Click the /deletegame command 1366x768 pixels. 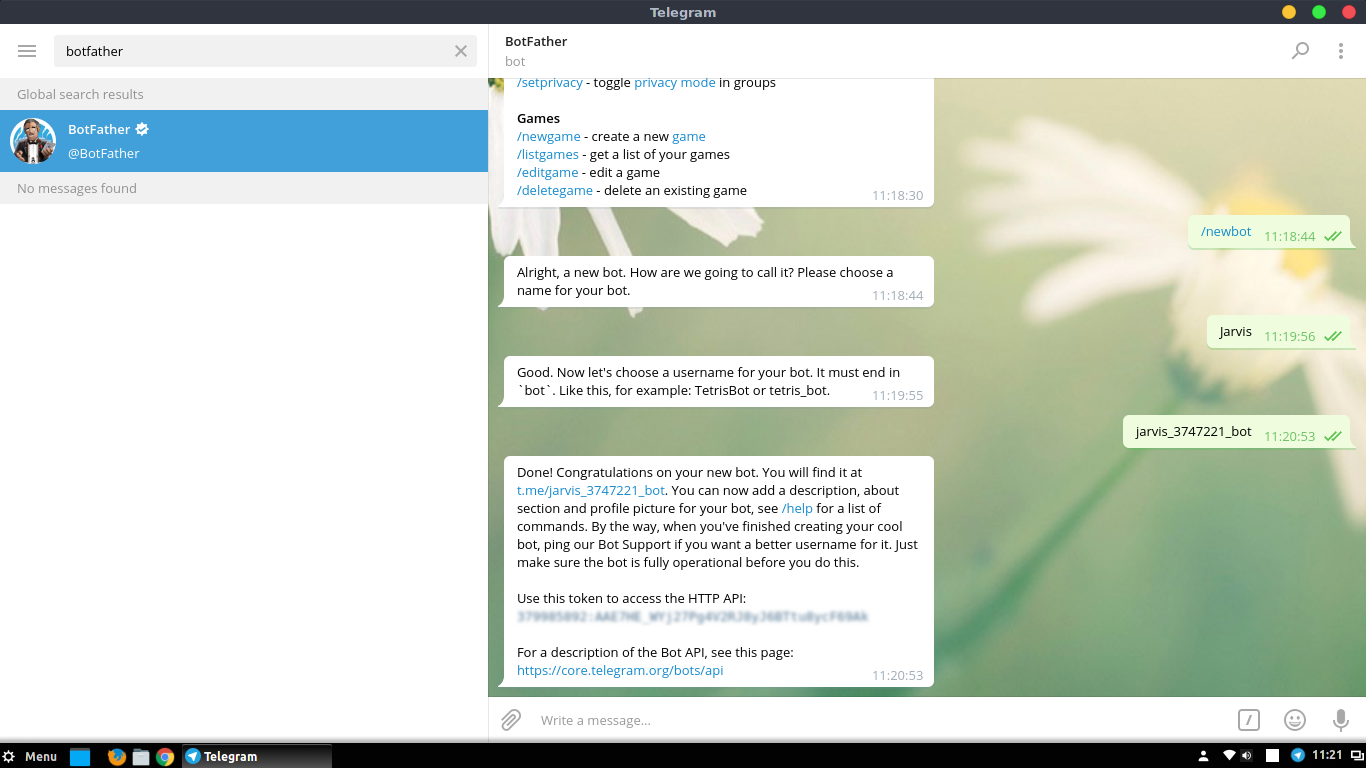click(x=555, y=191)
